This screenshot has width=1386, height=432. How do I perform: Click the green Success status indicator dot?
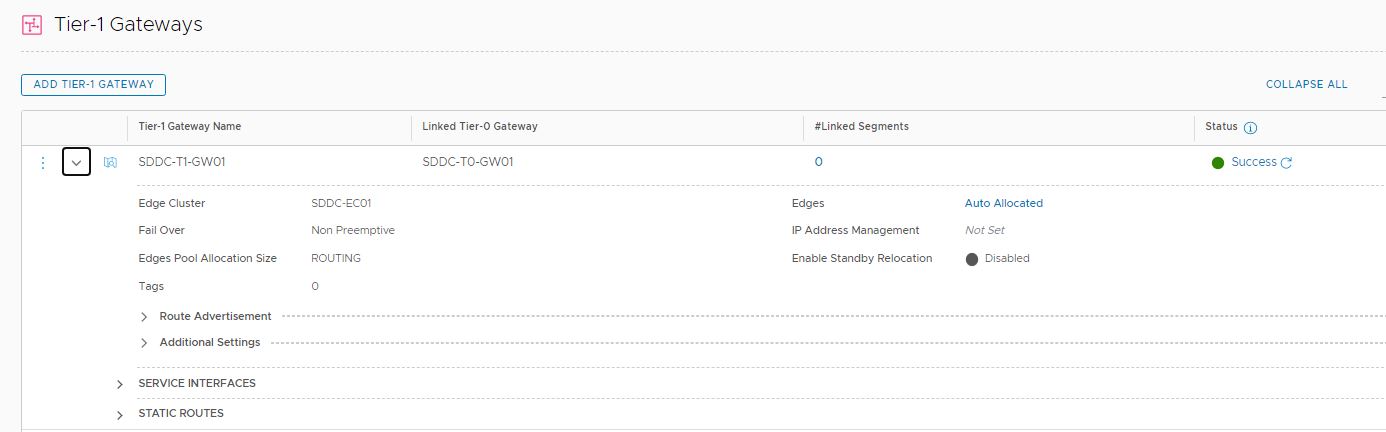1218,163
